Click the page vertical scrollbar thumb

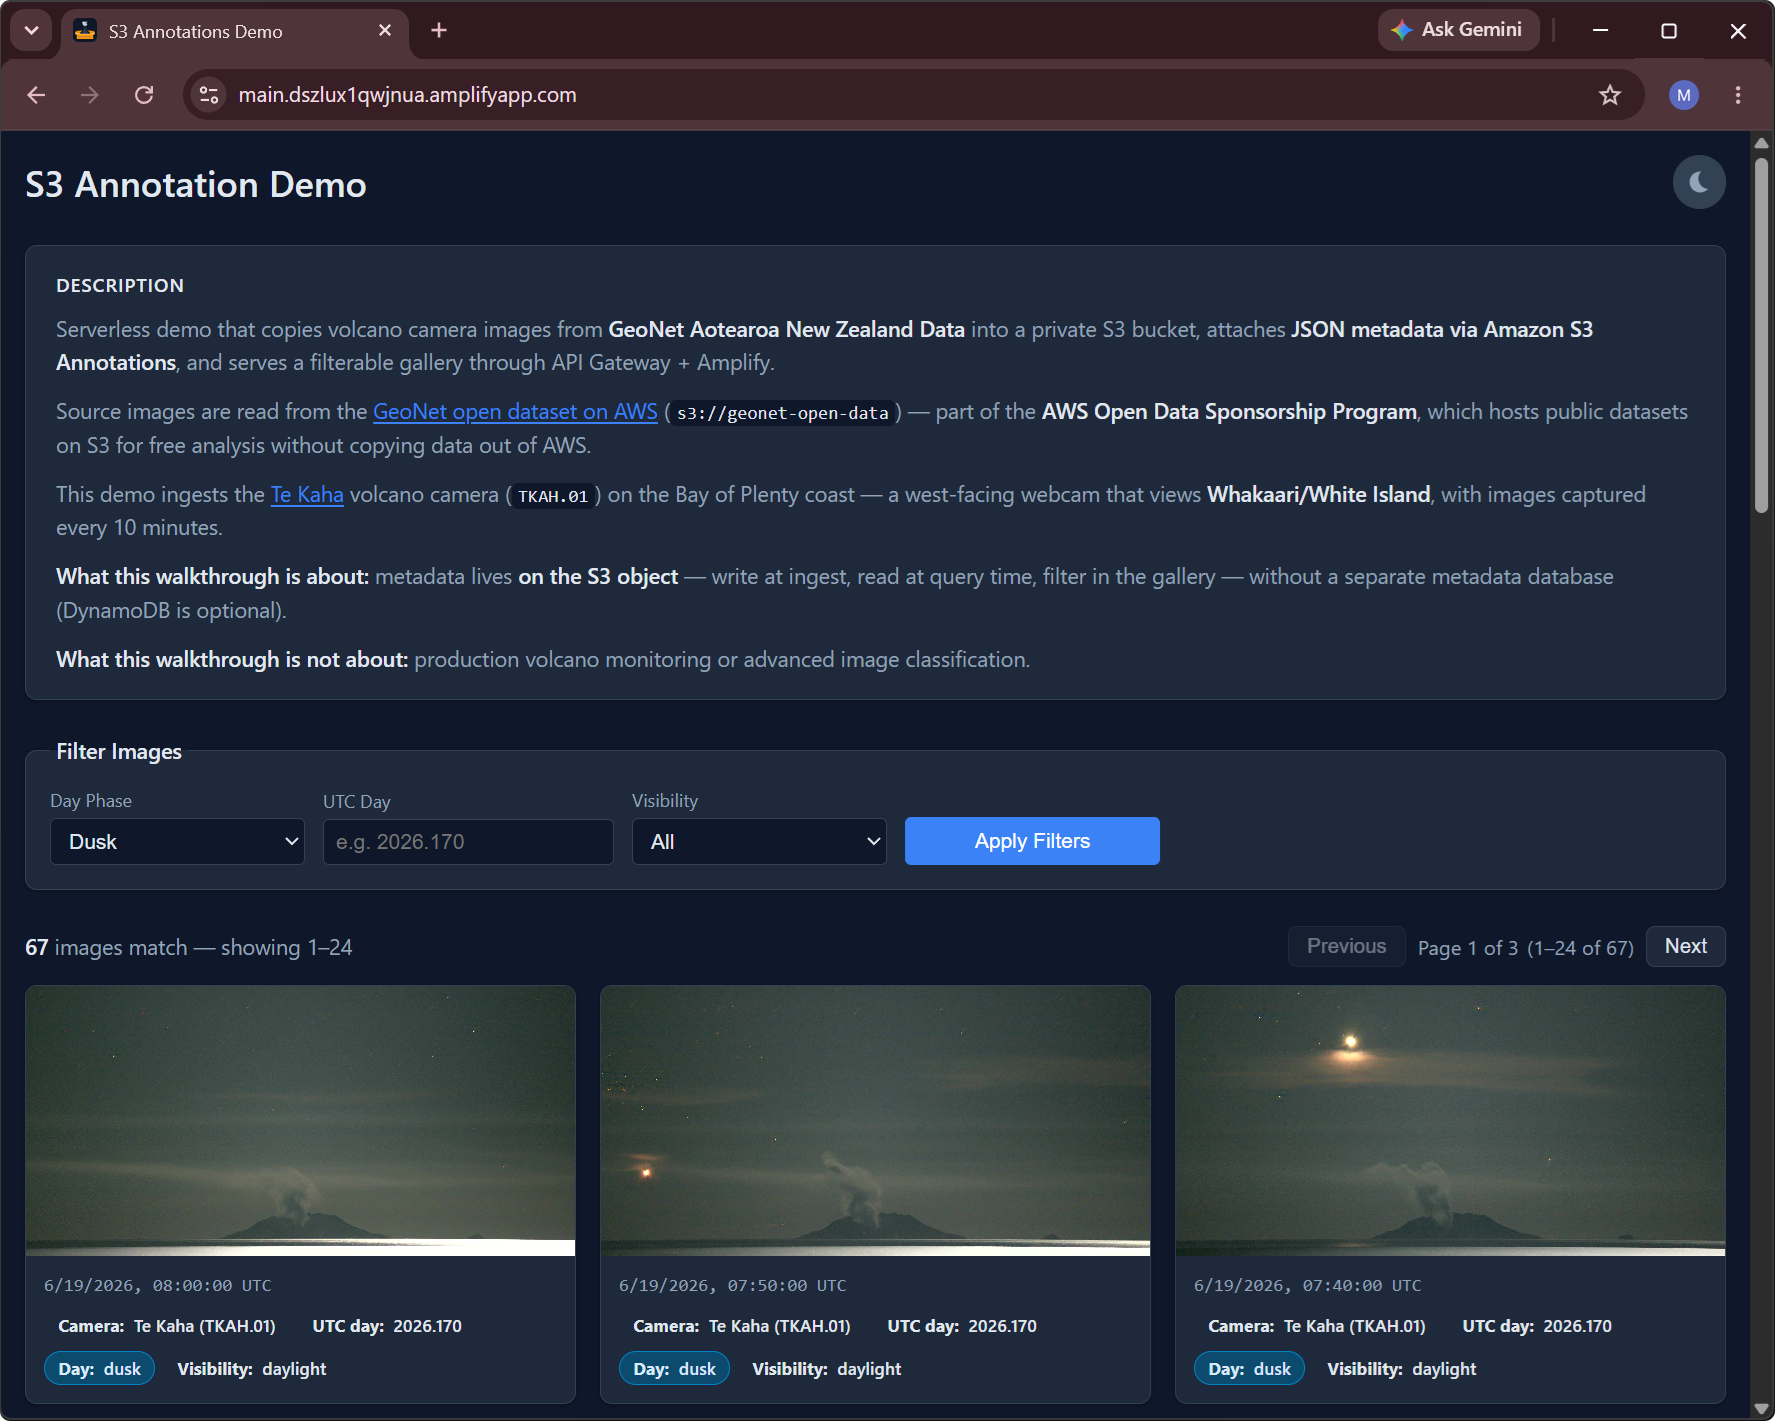[x=1762, y=335]
